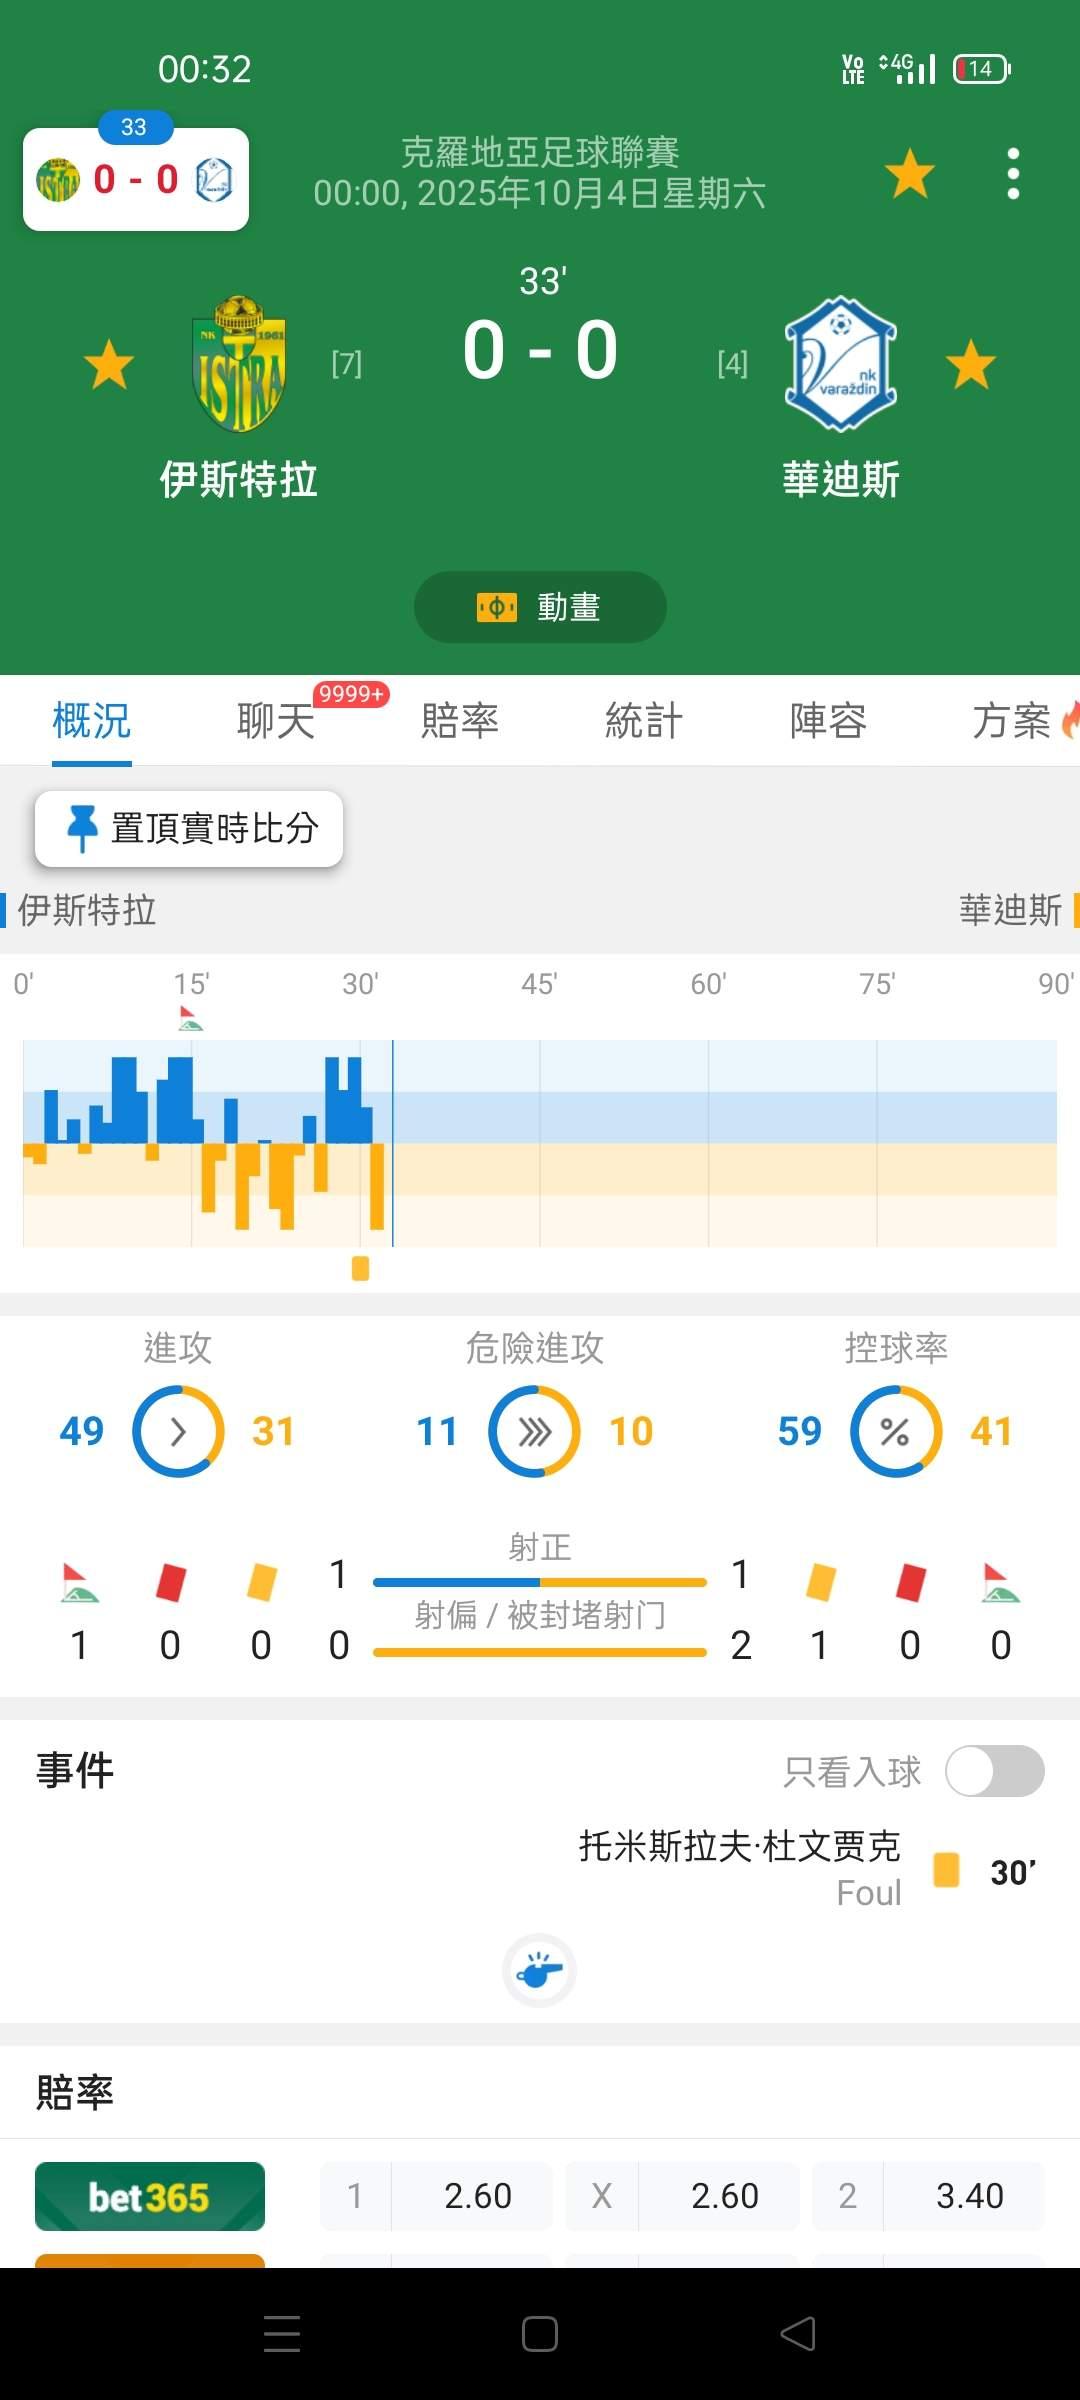Open the bet365 bookmaker logo
The height and width of the screenshot is (2400, 1080).
150,2196
